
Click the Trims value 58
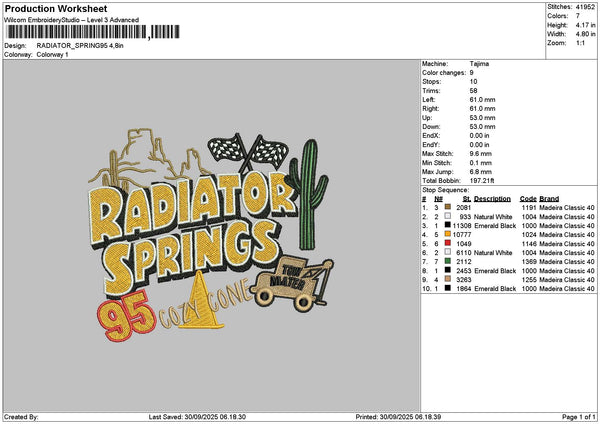coord(474,91)
